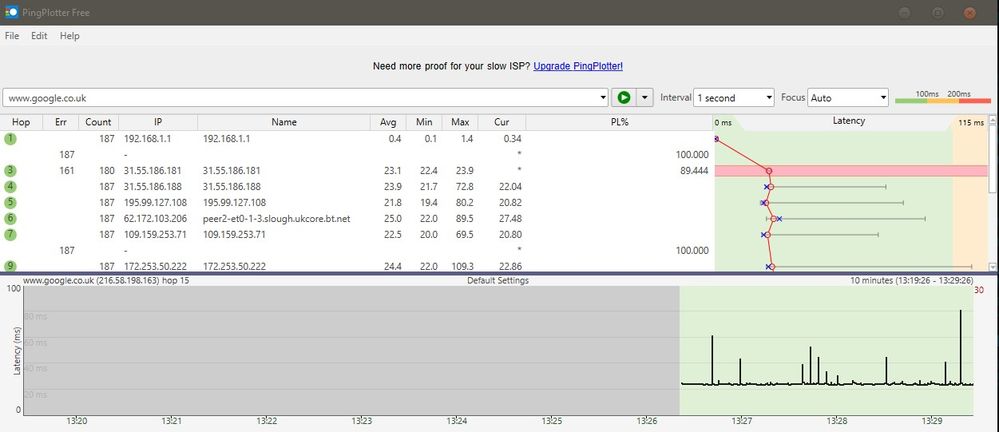Click the green start trace play button

pos(624,98)
